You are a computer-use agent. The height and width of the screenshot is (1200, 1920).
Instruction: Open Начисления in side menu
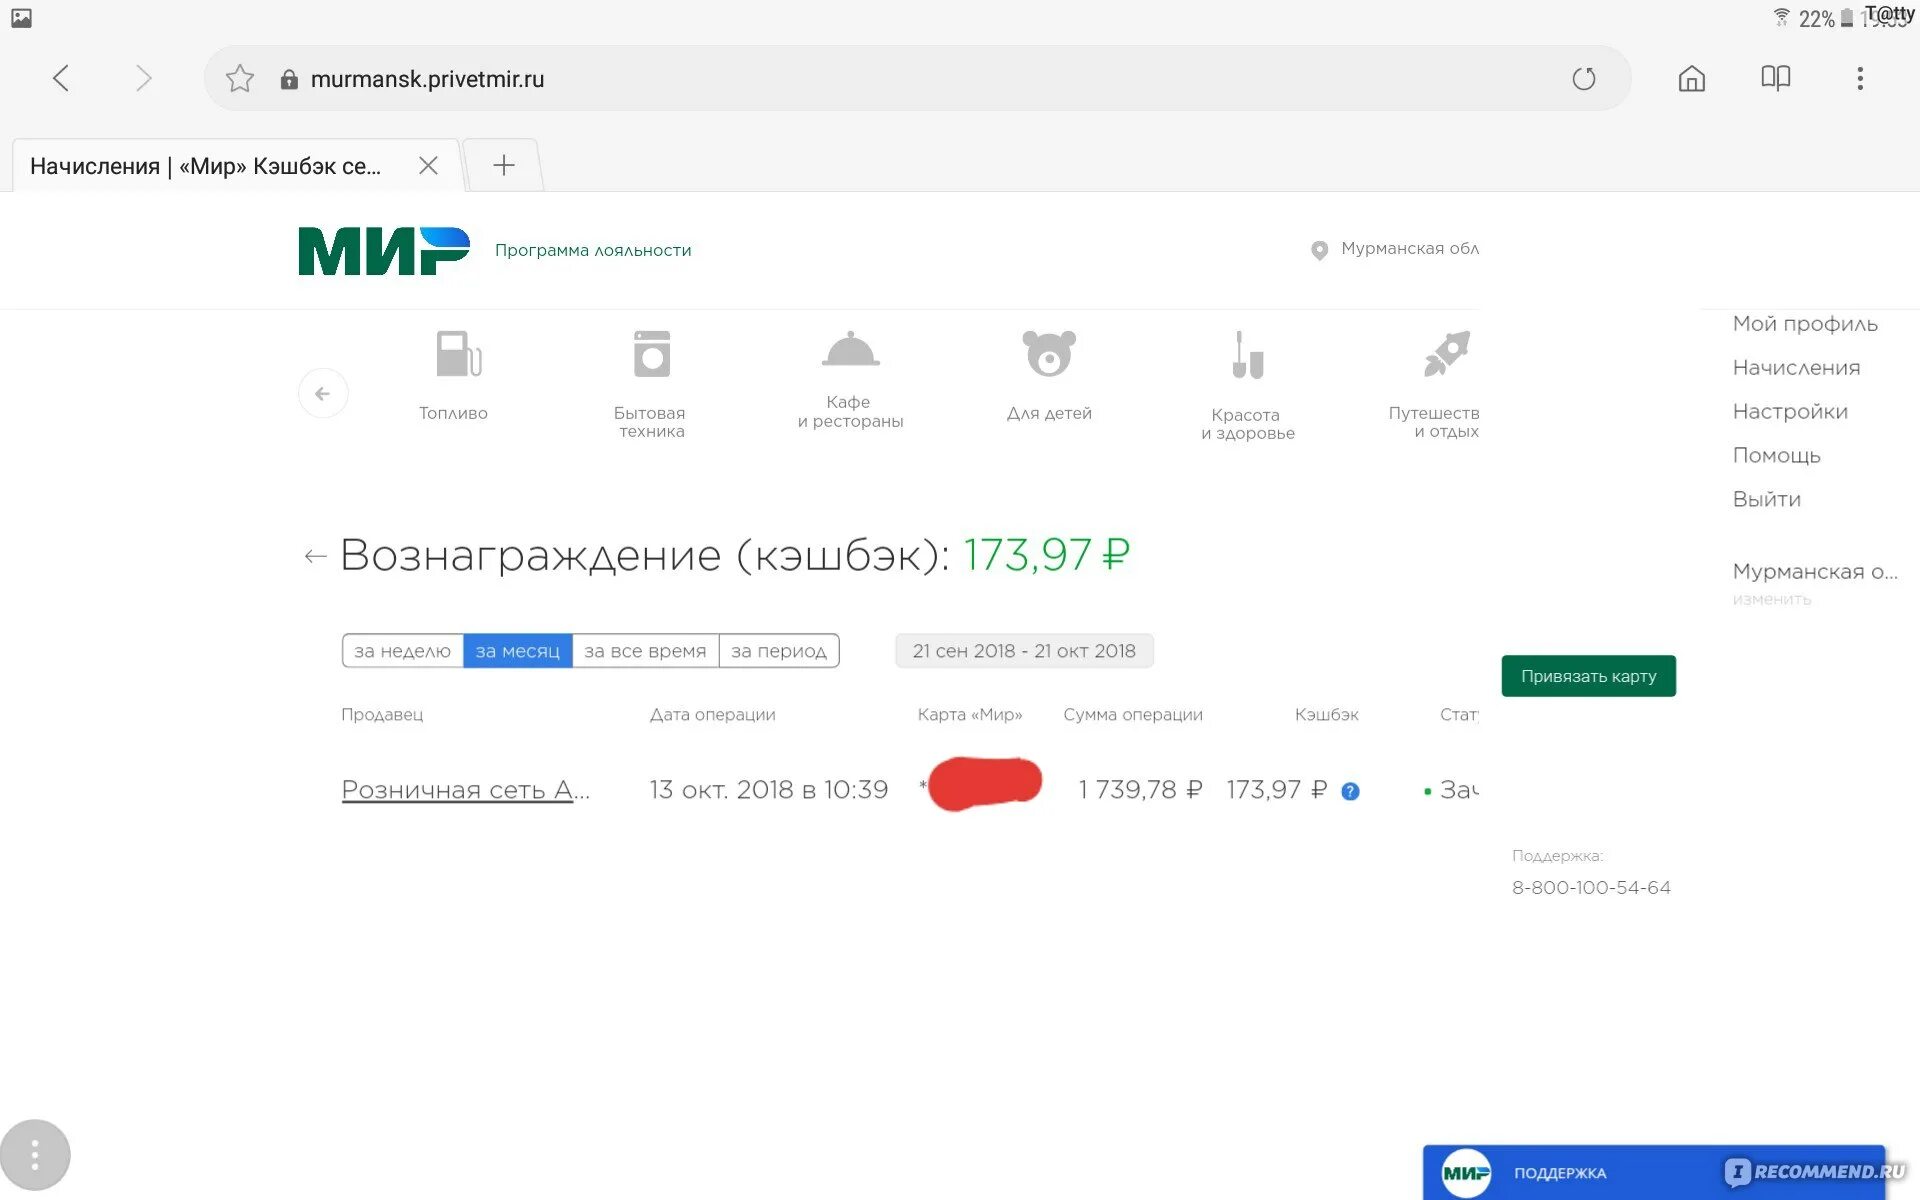tap(1796, 368)
